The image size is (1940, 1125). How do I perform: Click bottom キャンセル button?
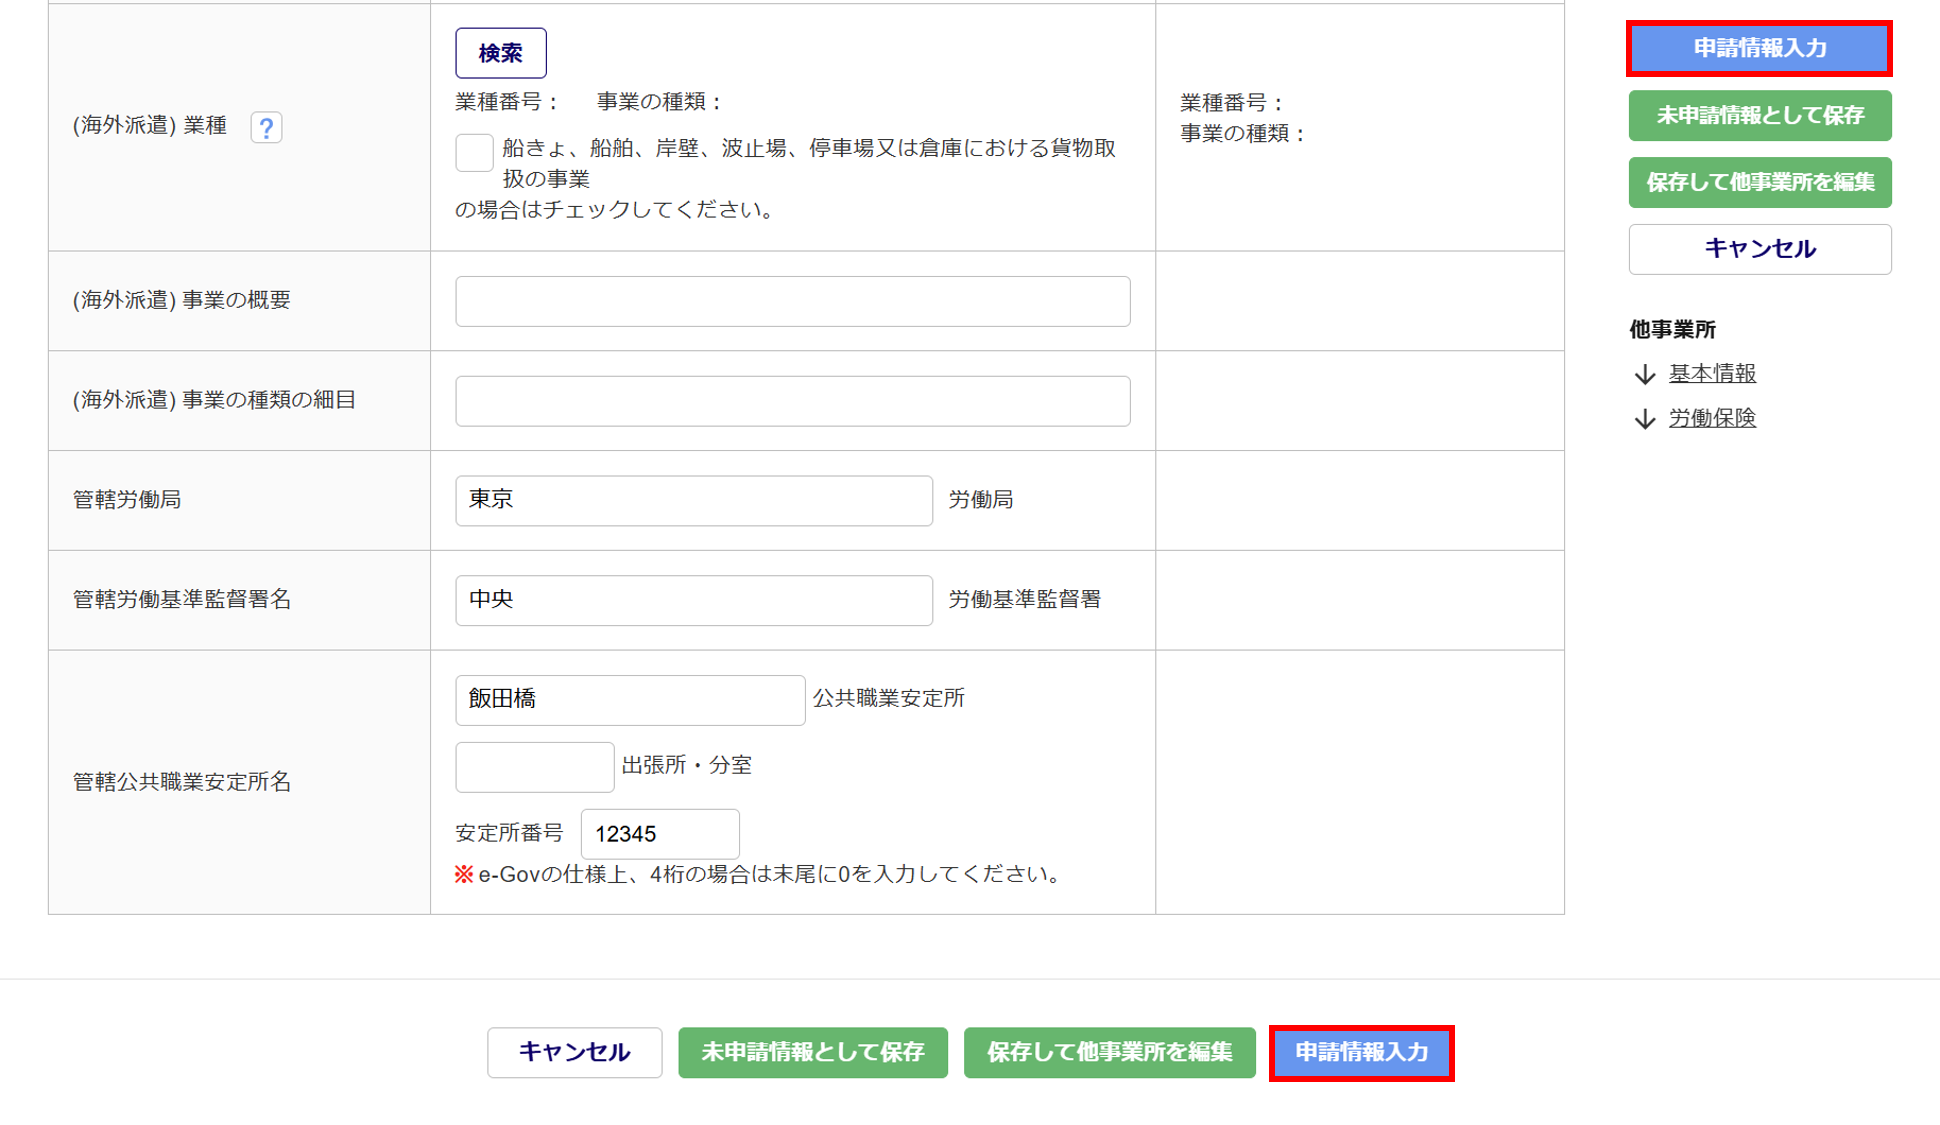click(x=574, y=1053)
